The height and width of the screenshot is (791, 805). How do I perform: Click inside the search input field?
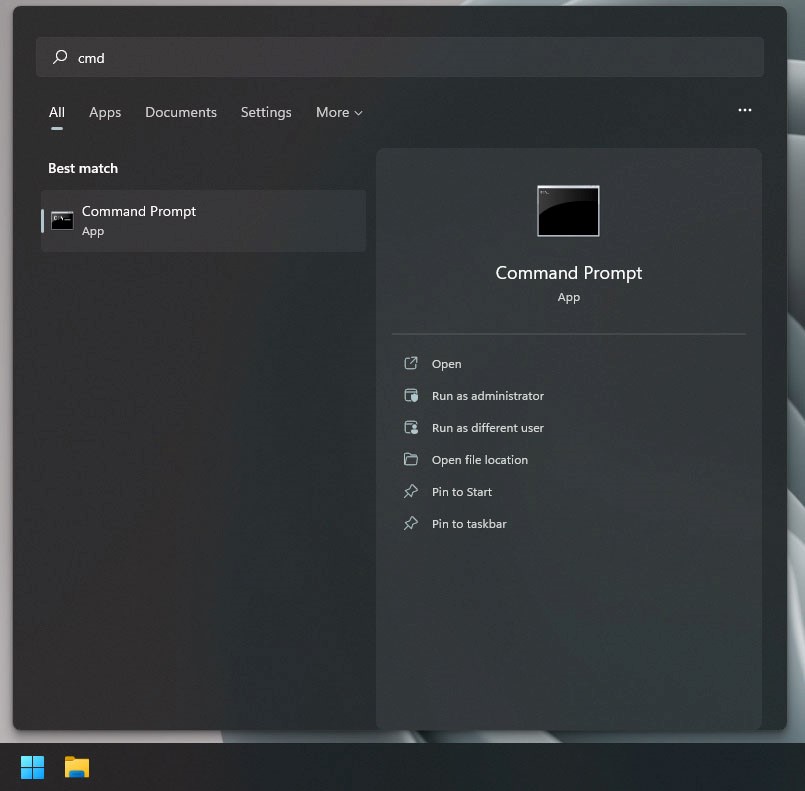click(x=400, y=57)
